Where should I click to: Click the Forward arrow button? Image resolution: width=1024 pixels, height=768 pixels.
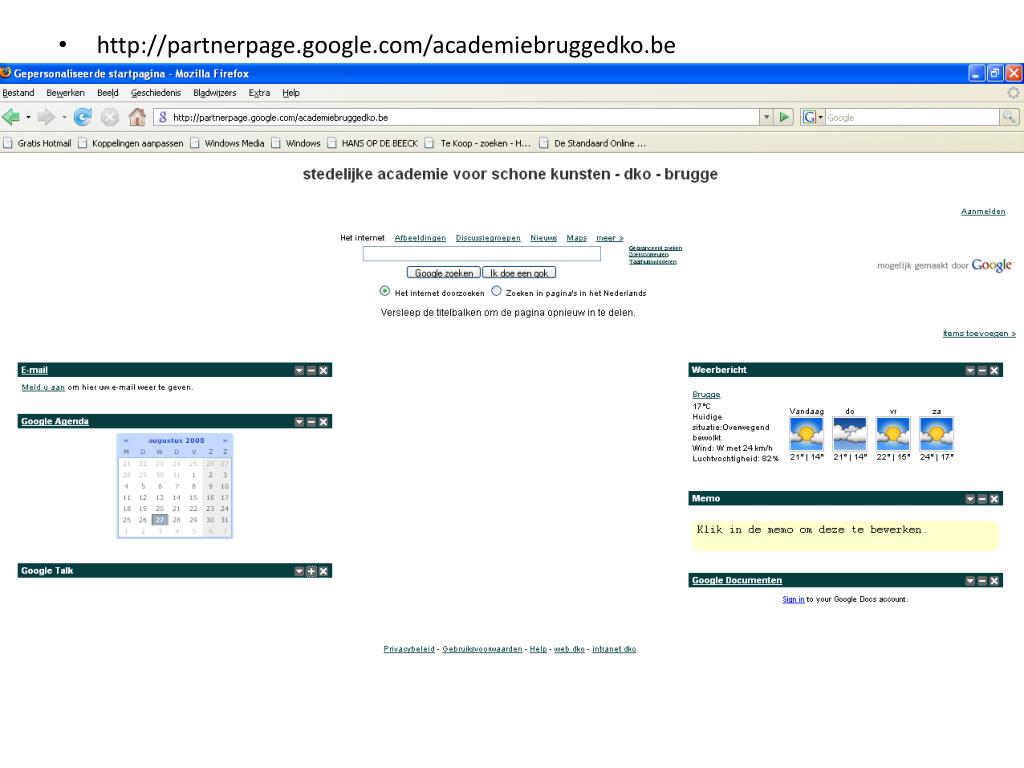tap(46, 118)
